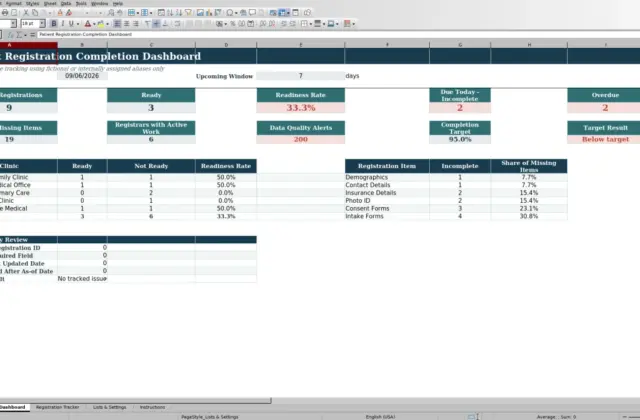Screen dimensions: 640x420
Task: Open Print Preview from toolbar
Action: (14, 13)
